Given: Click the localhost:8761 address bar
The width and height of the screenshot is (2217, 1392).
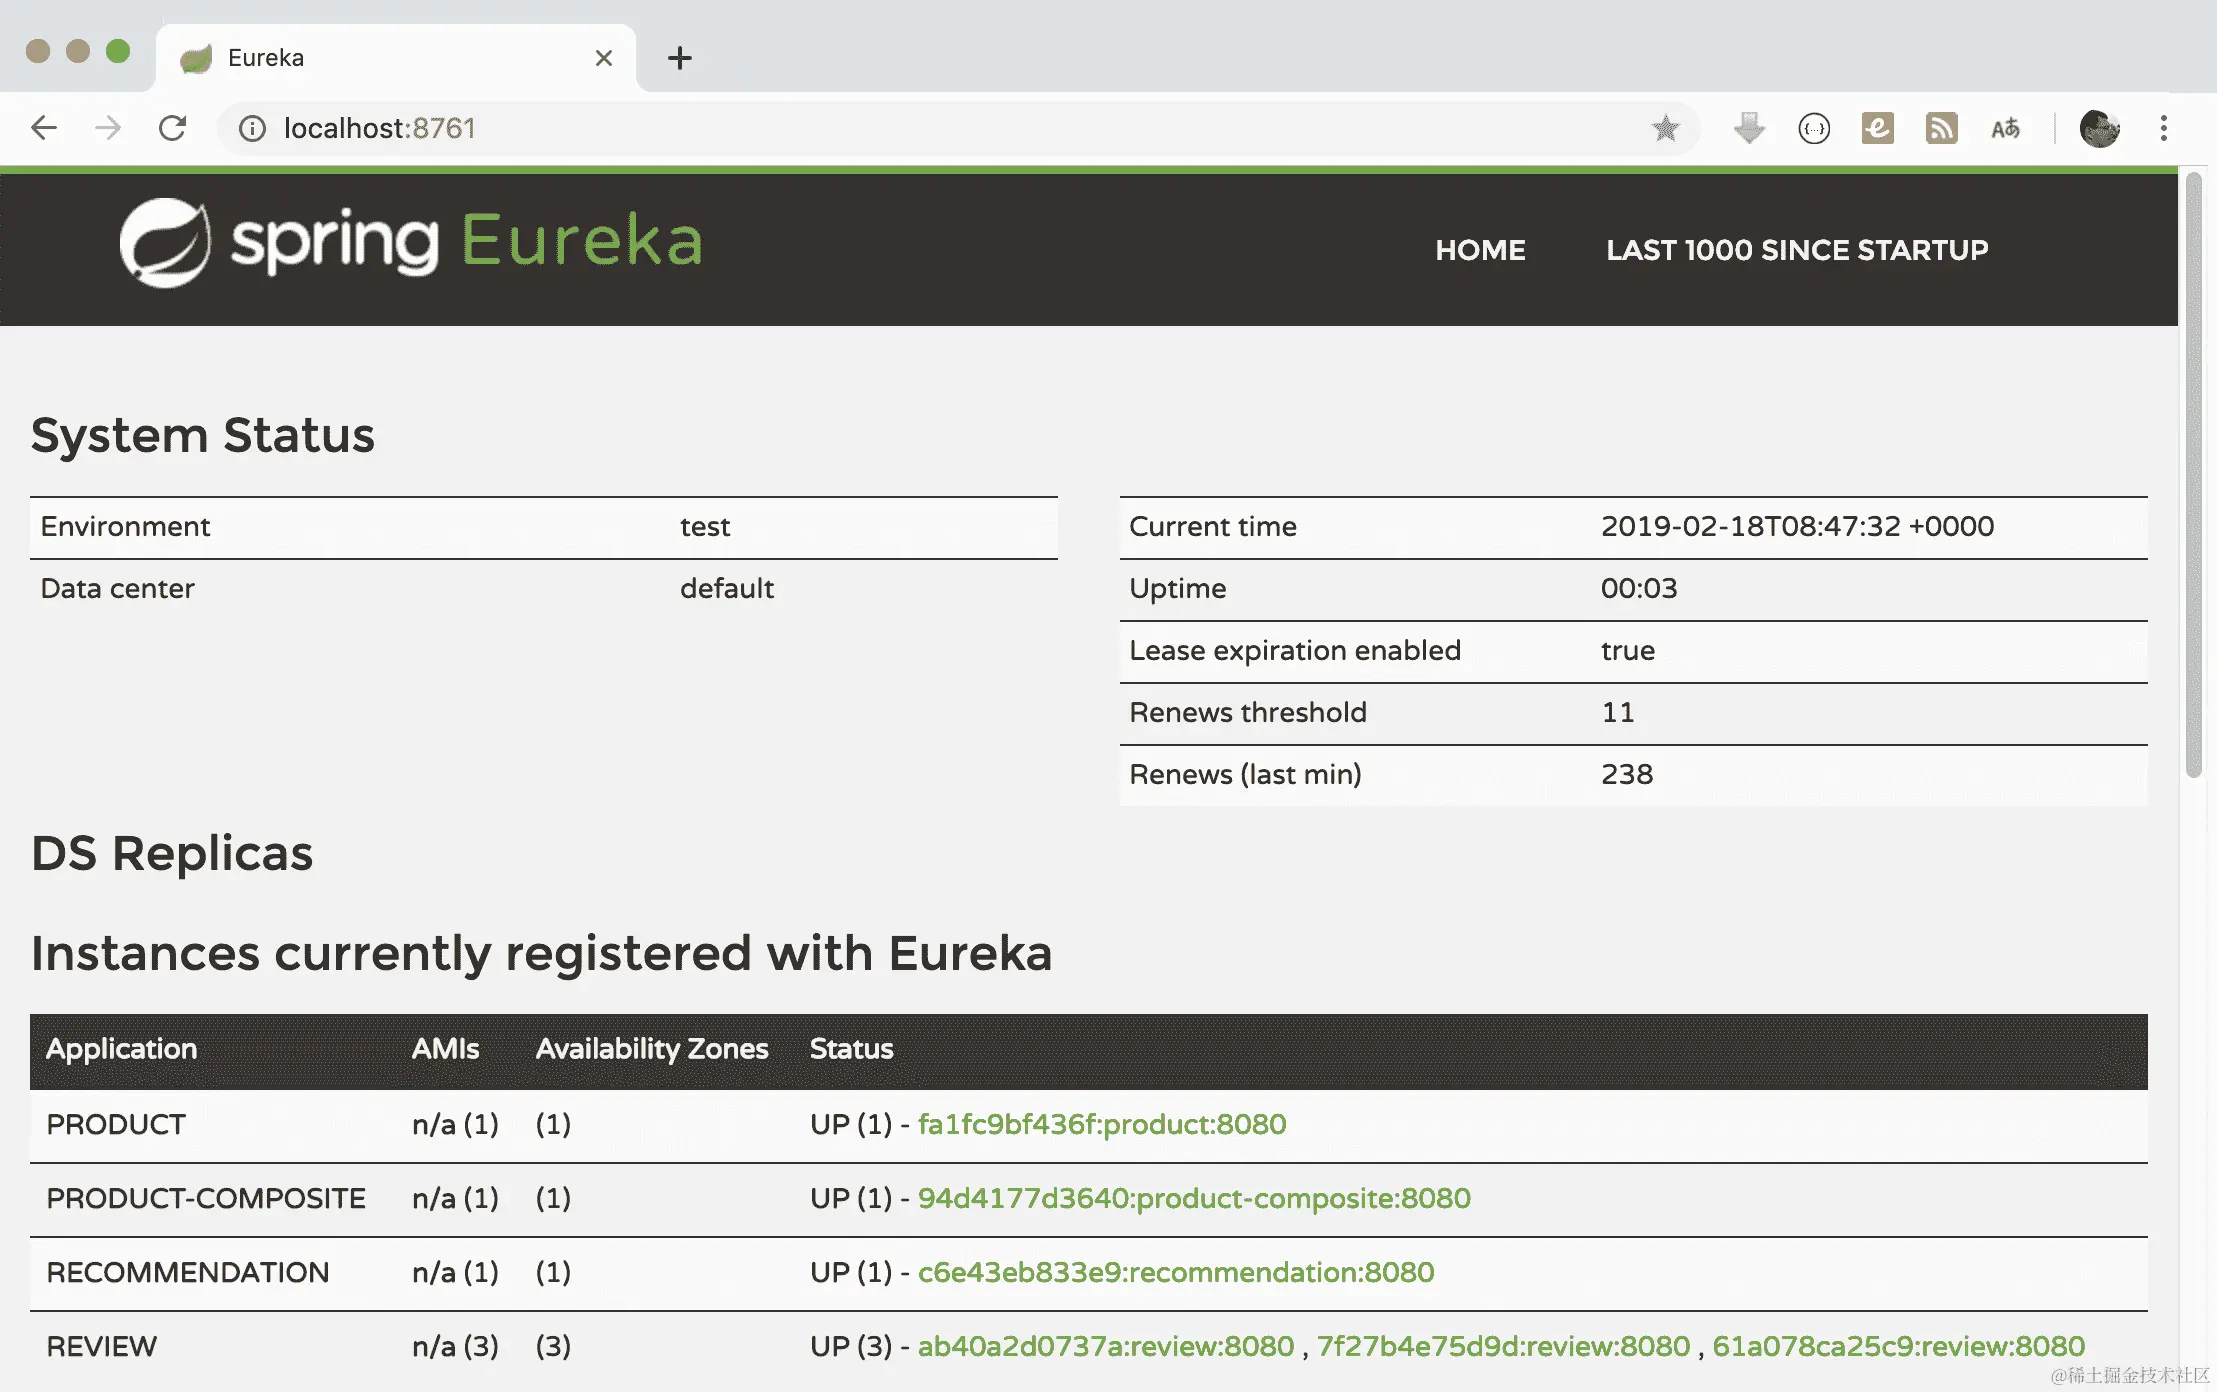Looking at the screenshot, I should (900, 128).
